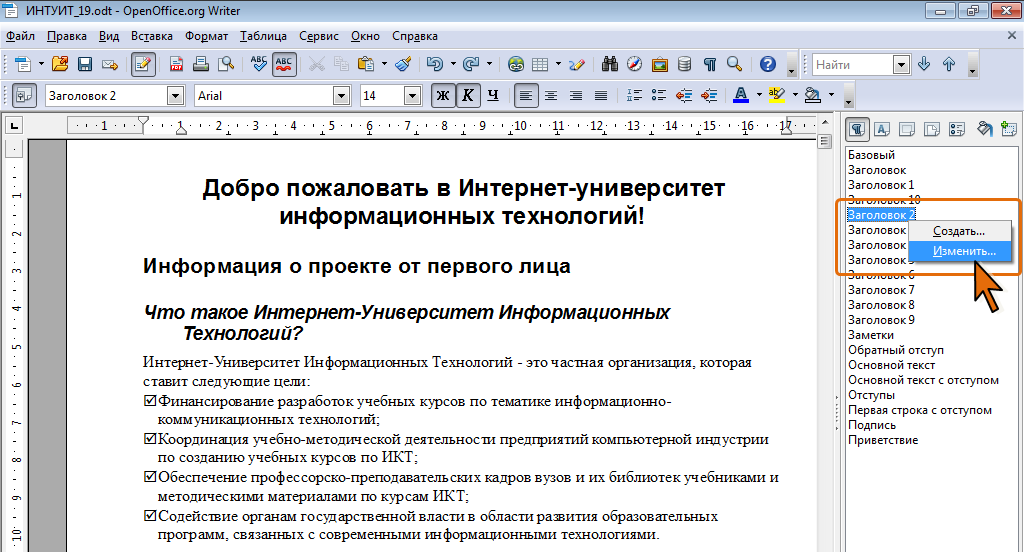1024x552 pixels.
Task: Show Frame Styles in Styles panel
Action: click(907, 129)
